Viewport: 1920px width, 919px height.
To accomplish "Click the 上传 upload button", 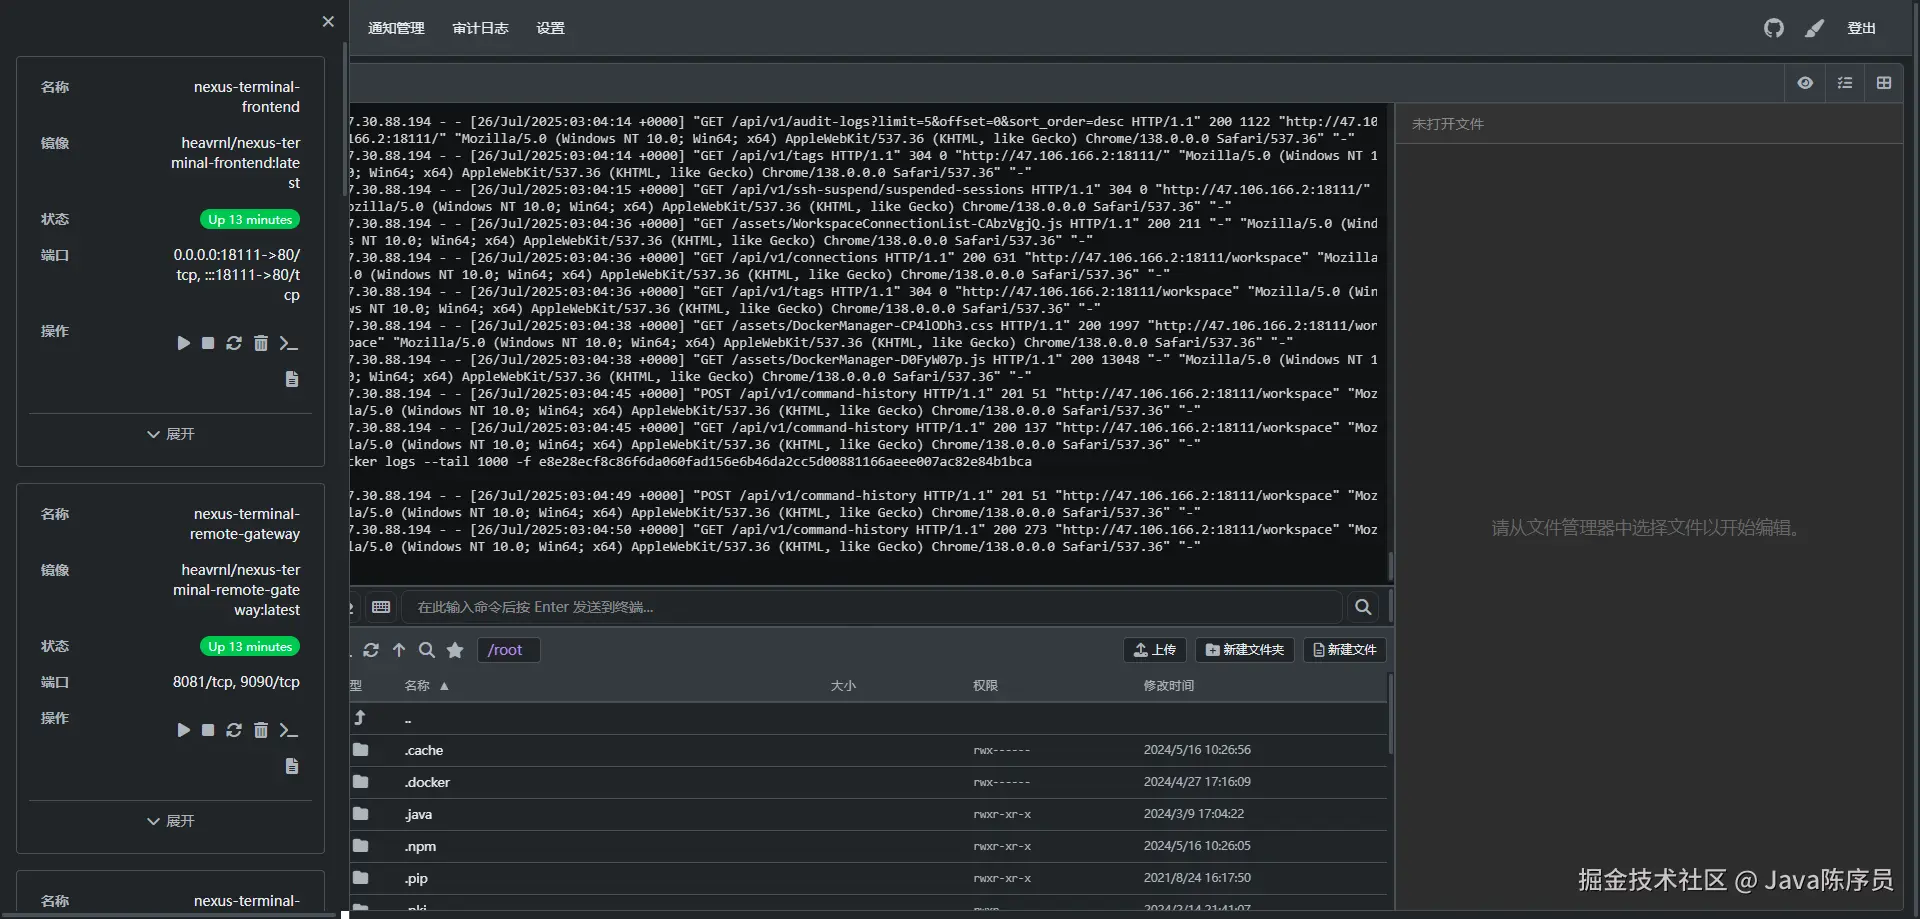I will click(1155, 650).
